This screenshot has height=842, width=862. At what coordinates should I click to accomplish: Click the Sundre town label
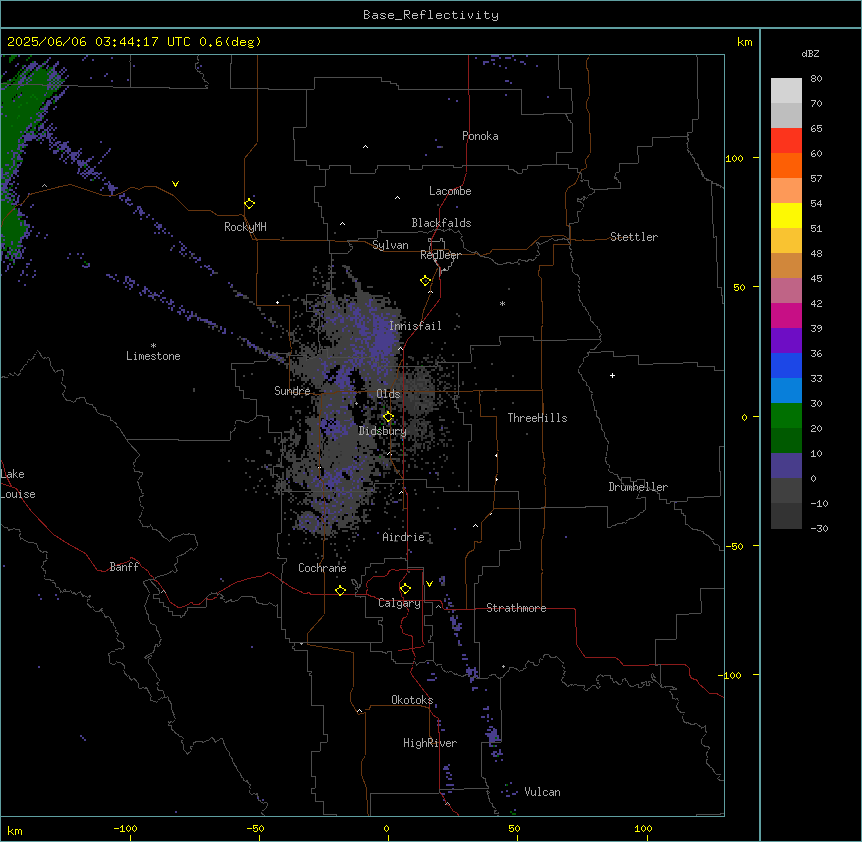click(x=292, y=391)
